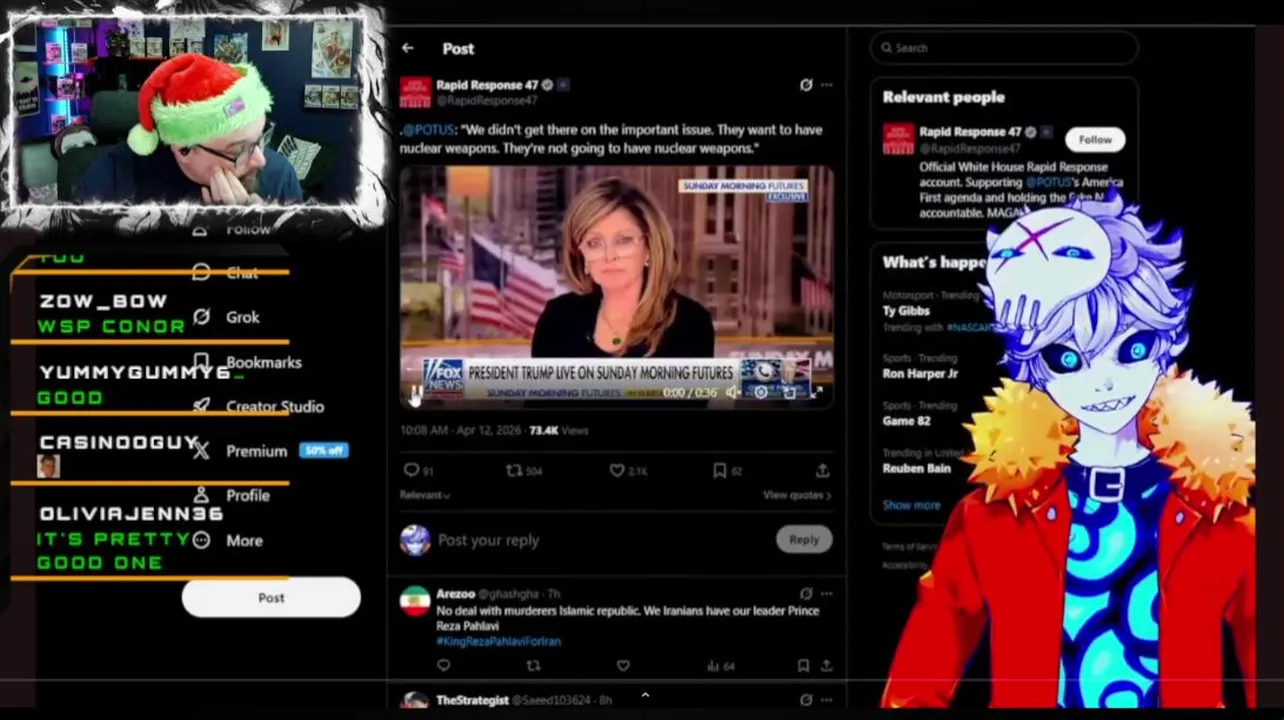
Task: Share the Rapid Response post
Action: pos(822,470)
